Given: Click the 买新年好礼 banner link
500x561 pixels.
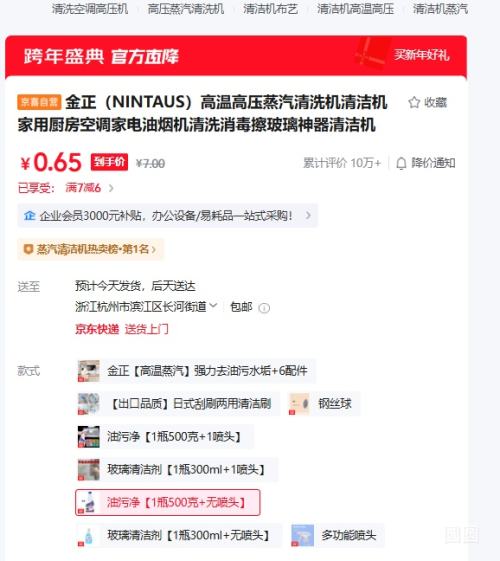Looking at the screenshot, I should tap(421, 55).
